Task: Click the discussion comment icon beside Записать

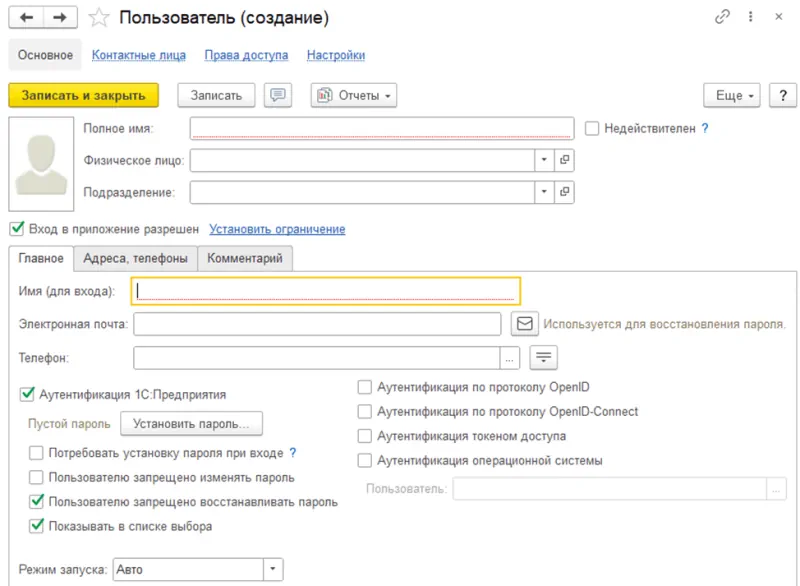Action: 278,95
